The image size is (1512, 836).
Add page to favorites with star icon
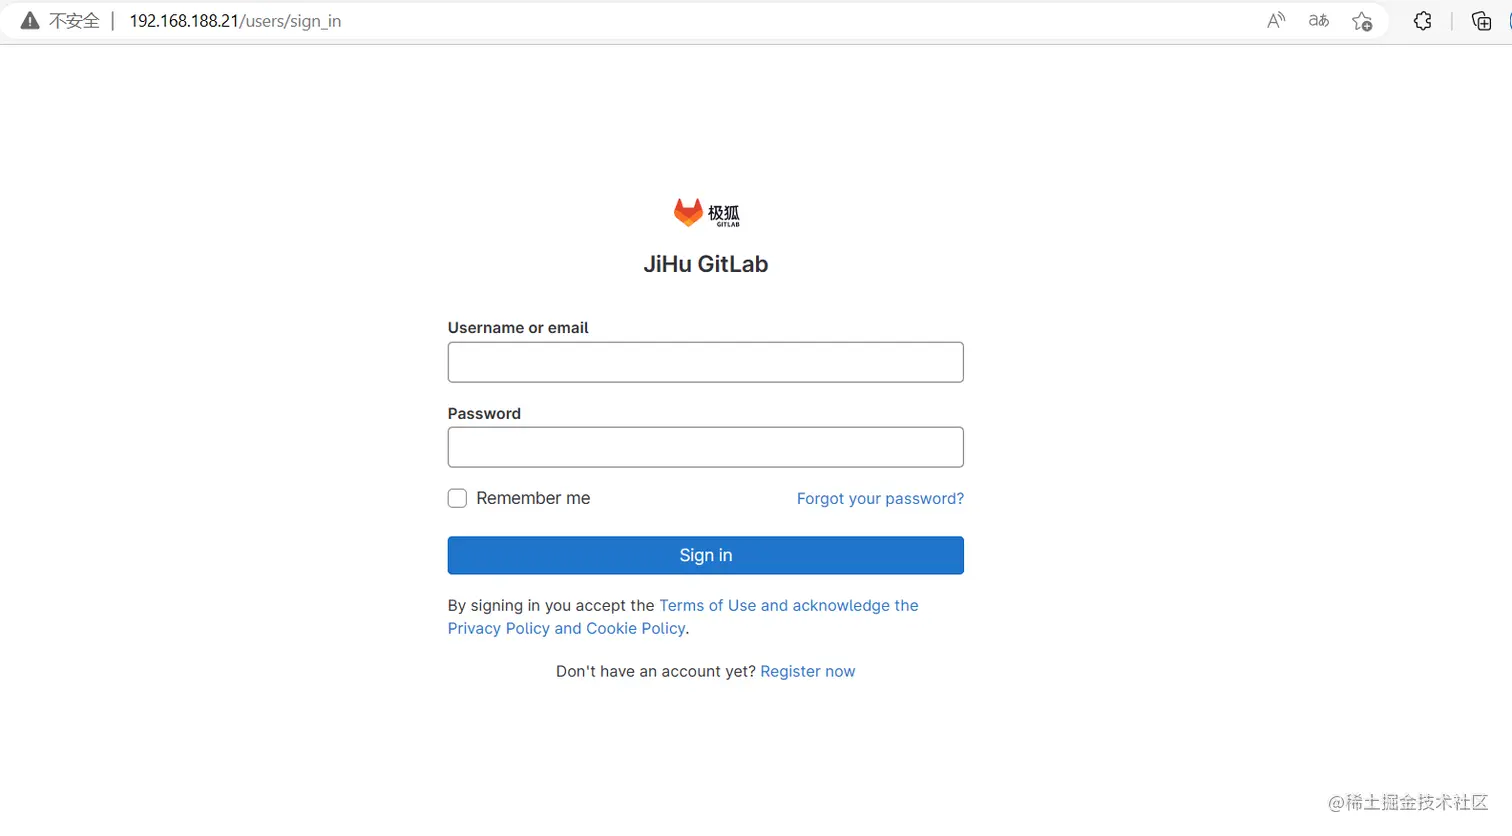click(x=1362, y=21)
